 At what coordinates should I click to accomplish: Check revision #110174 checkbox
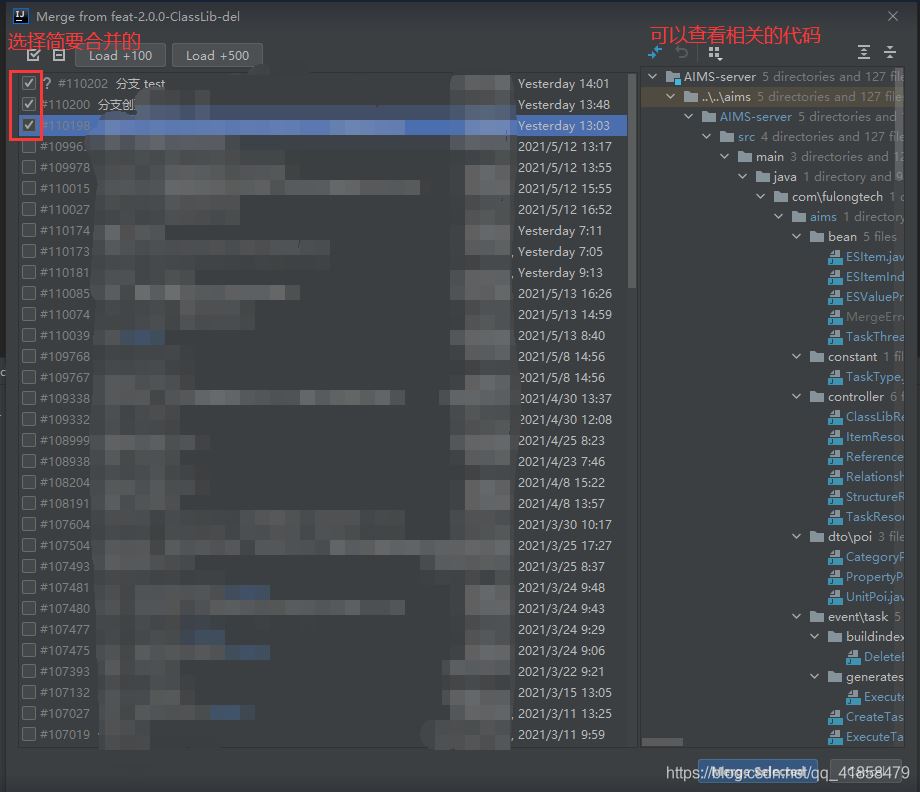pos(29,230)
